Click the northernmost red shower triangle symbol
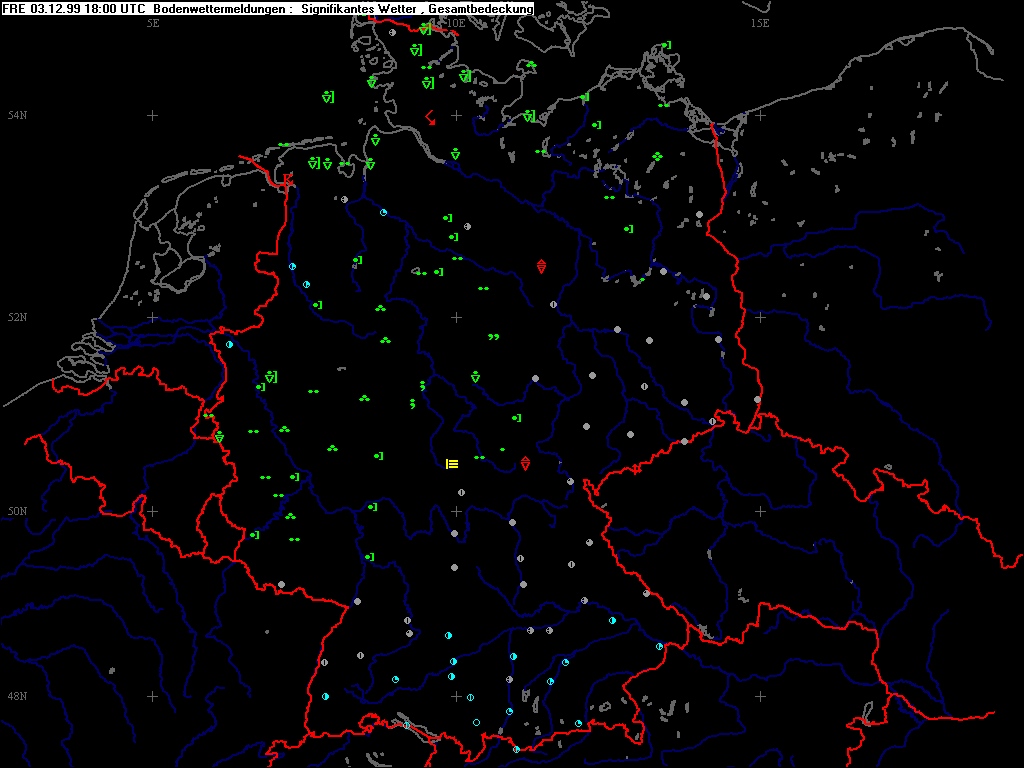Image resolution: width=1024 pixels, height=768 pixels. click(x=542, y=266)
